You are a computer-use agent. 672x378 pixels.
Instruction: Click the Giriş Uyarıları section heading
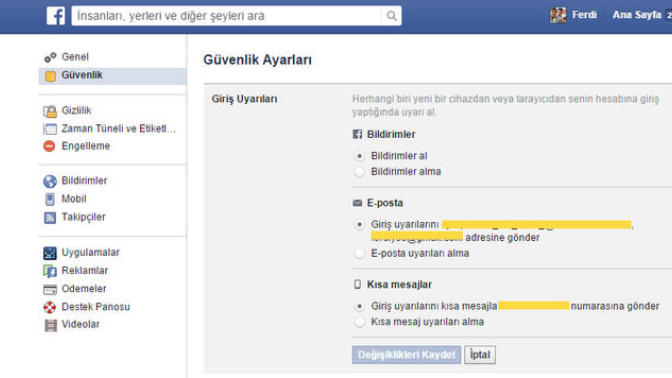coord(244,99)
